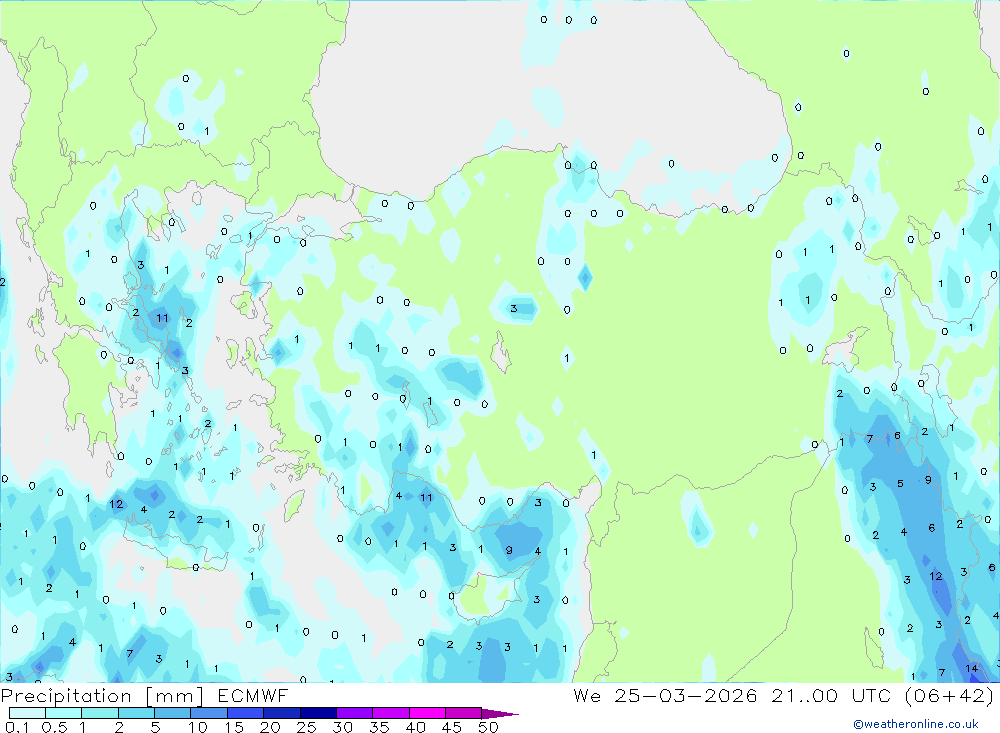This screenshot has width=1000, height=733.
Task: Select the purple swatch between 25 and 30
Action: click(x=318, y=713)
